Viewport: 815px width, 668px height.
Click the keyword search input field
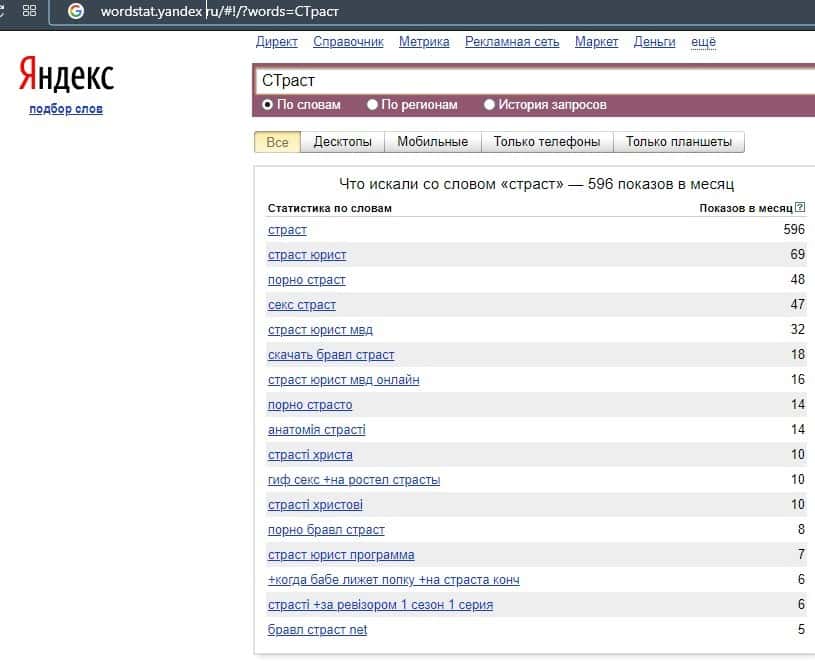tap(530, 79)
